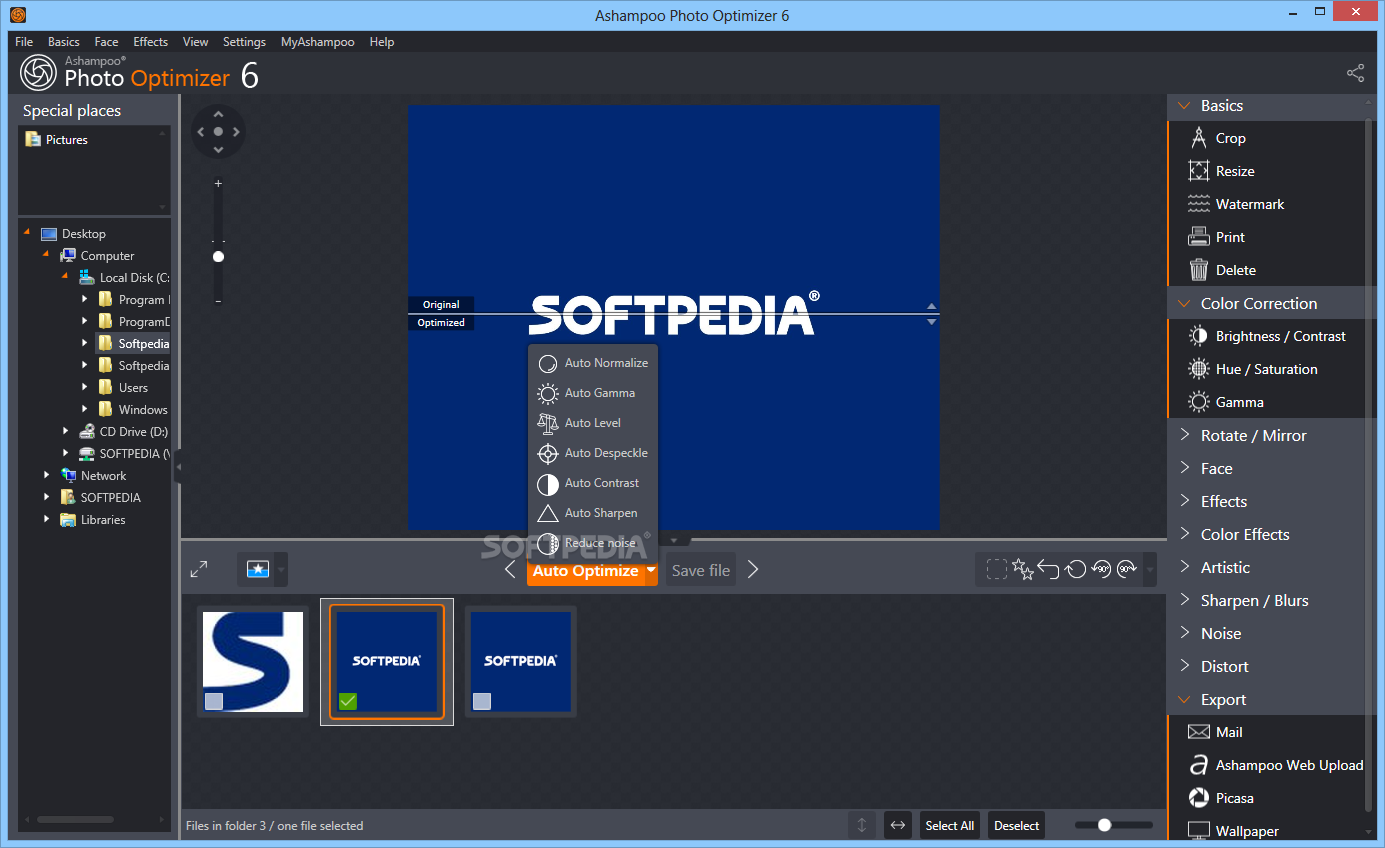The height and width of the screenshot is (848, 1385).
Task: Click the dashed selection rectangle tool
Action: [x=997, y=569]
